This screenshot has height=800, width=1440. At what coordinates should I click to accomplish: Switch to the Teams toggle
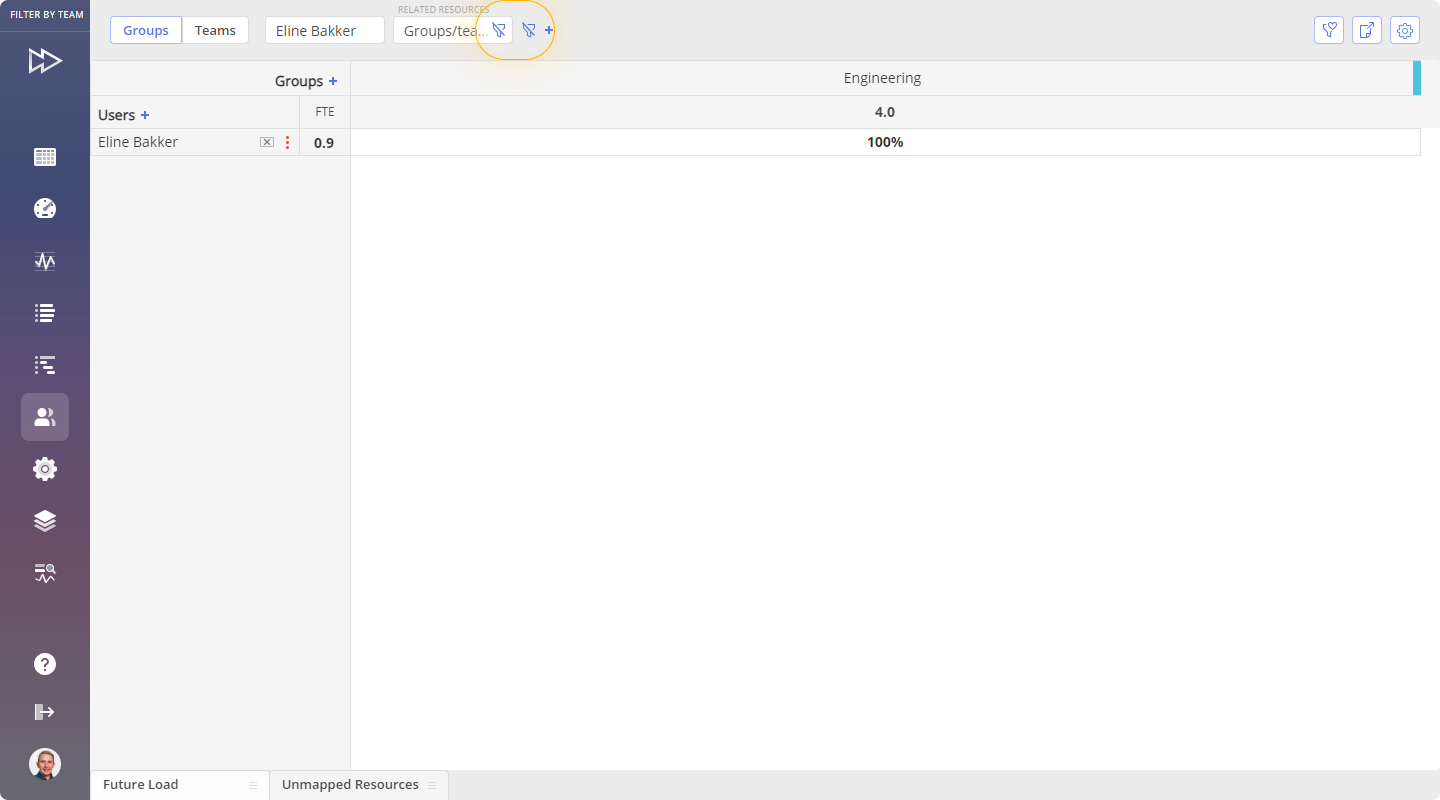click(215, 30)
